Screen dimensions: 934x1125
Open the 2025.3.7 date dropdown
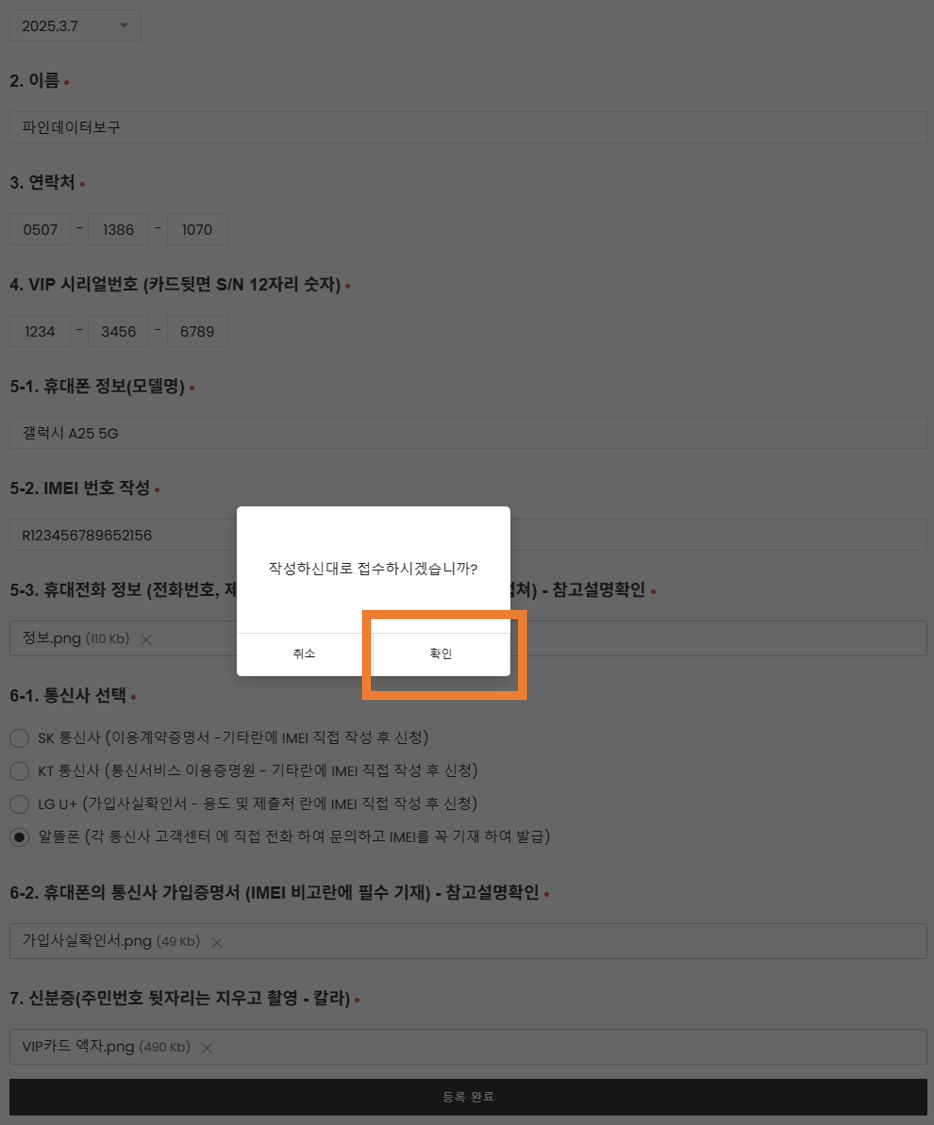[75, 26]
